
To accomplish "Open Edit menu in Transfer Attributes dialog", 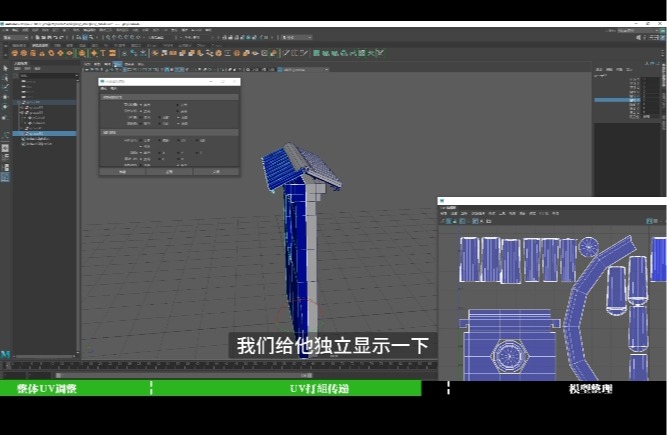I will [103, 88].
